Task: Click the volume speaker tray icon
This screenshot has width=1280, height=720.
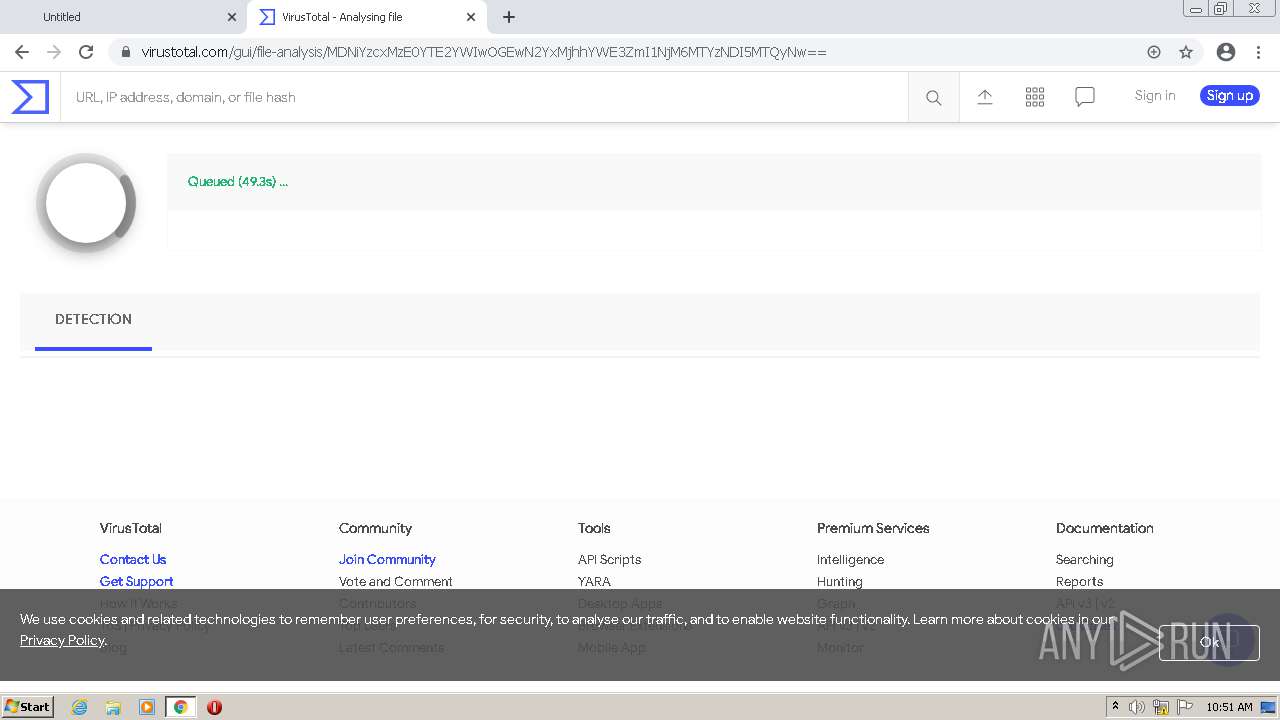Action: click(x=1137, y=707)
